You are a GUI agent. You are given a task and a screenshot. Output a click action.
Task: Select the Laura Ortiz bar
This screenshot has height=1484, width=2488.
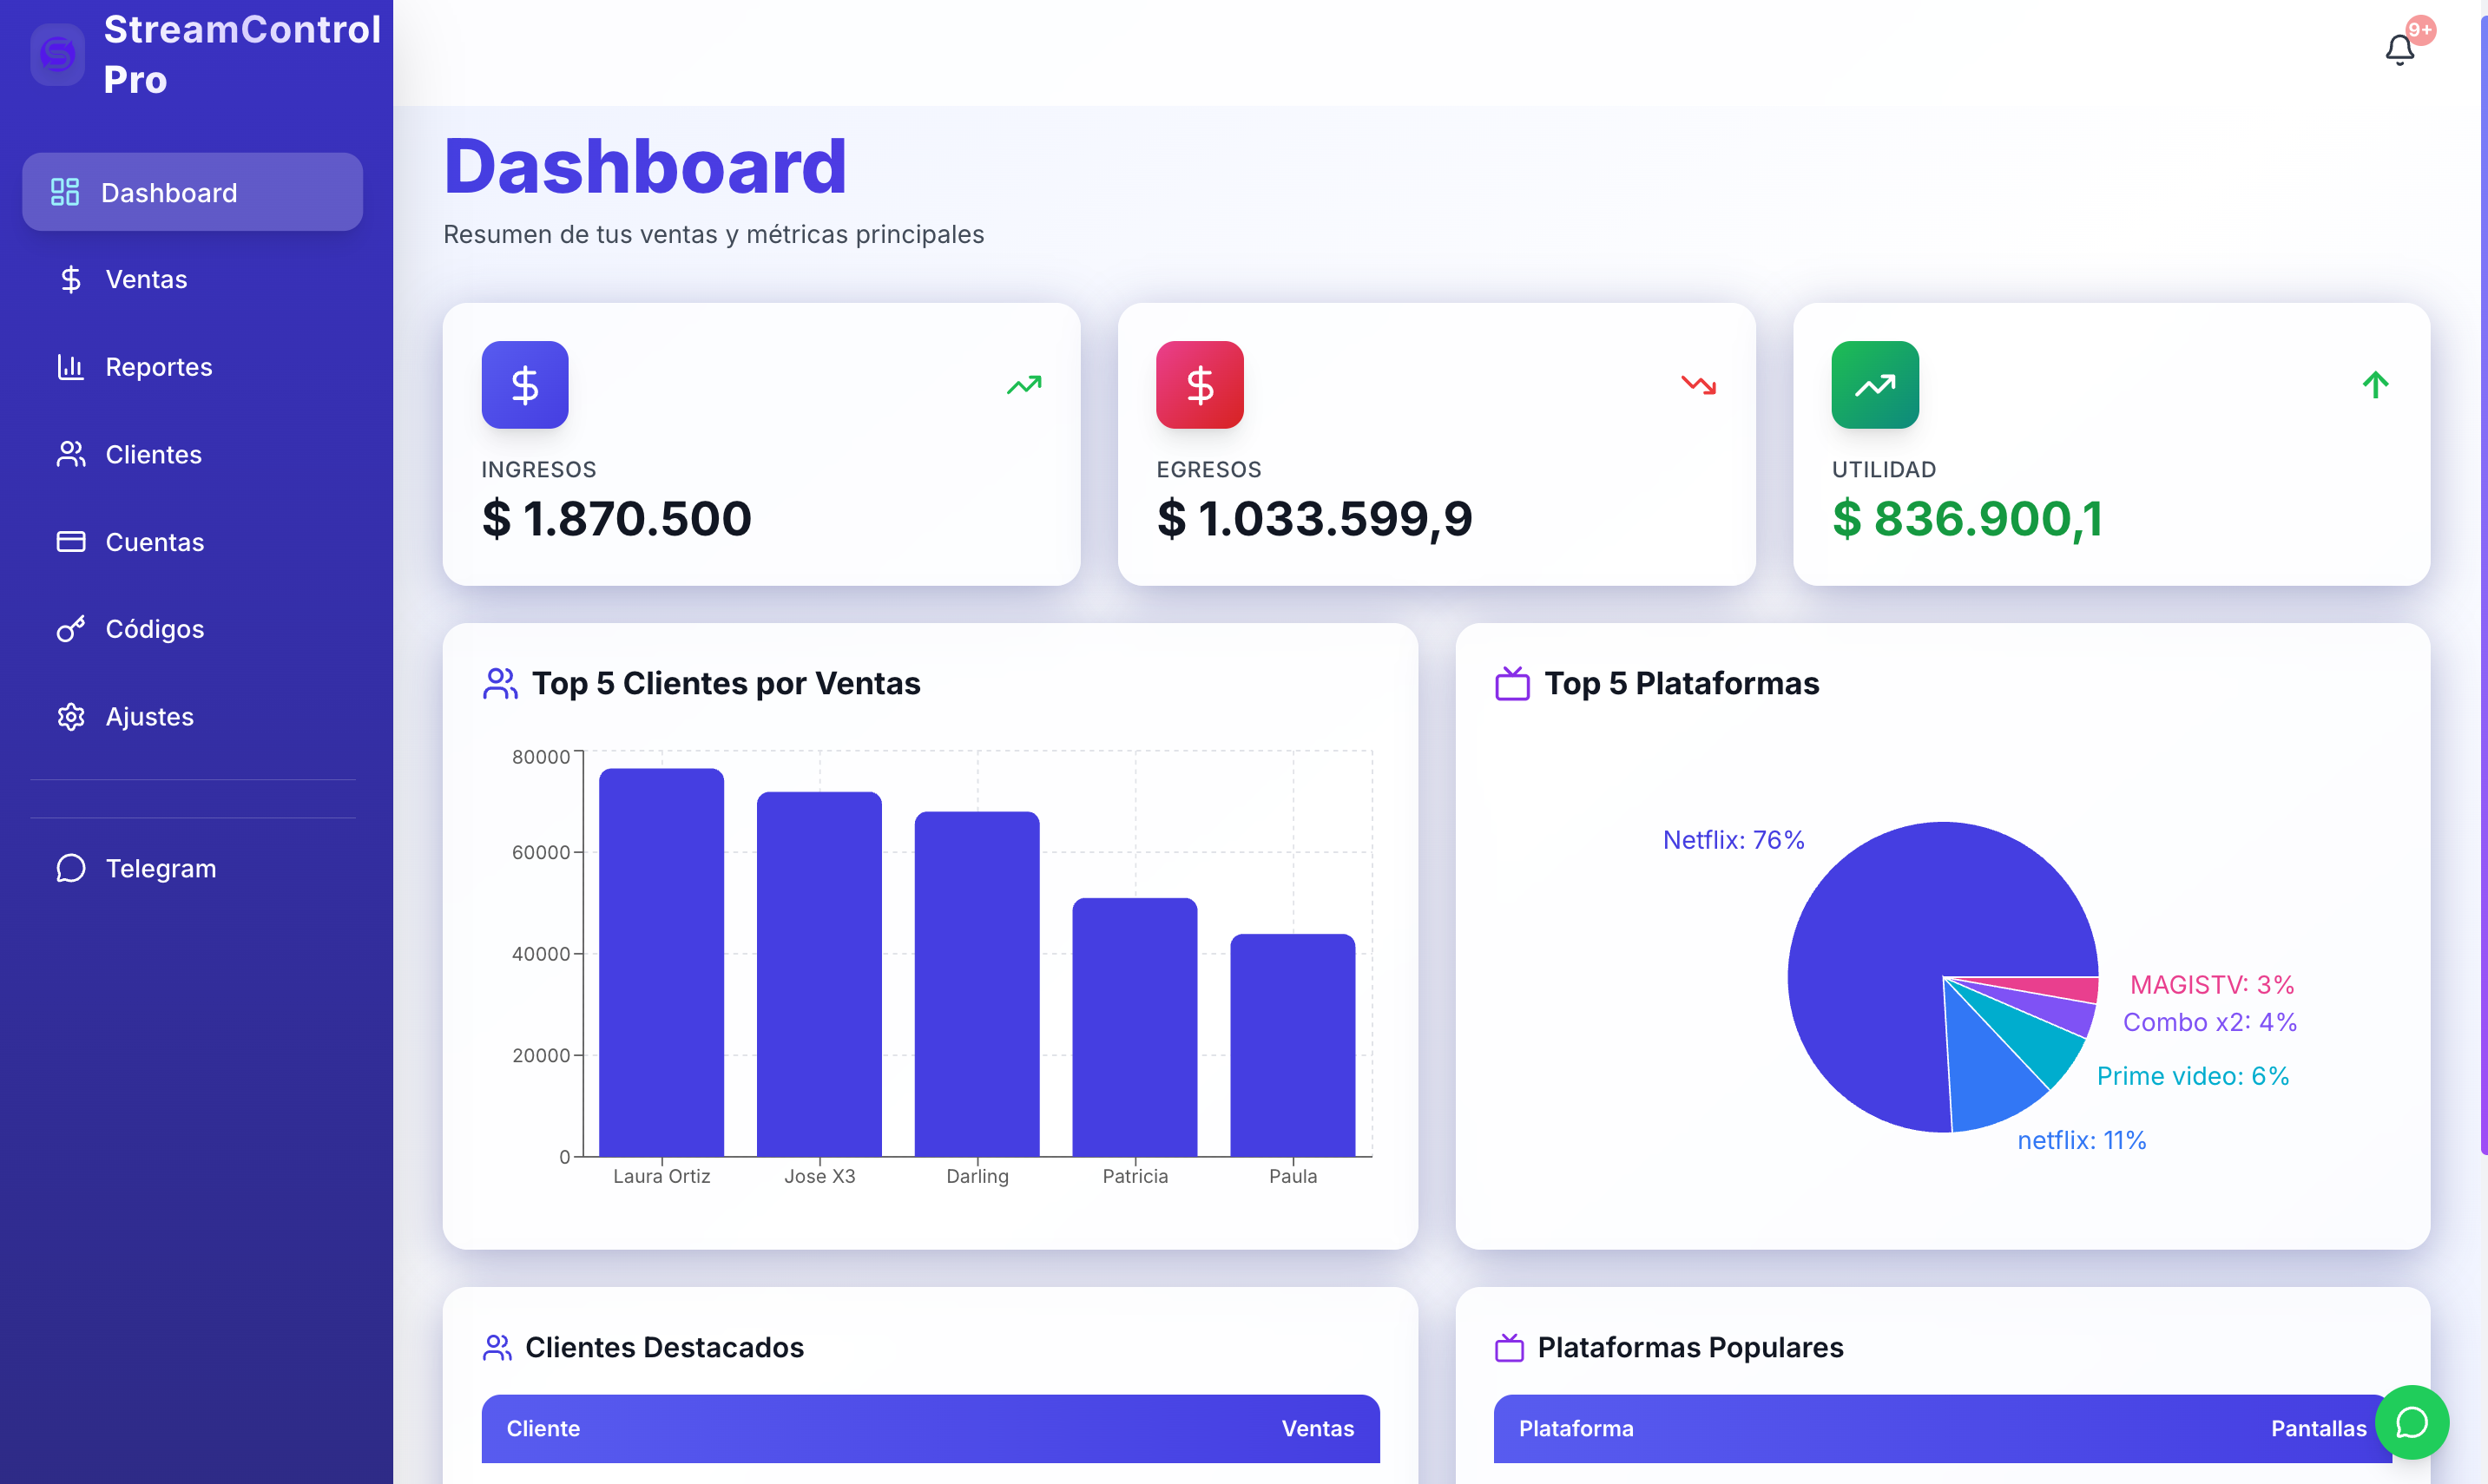click(661, 962)
